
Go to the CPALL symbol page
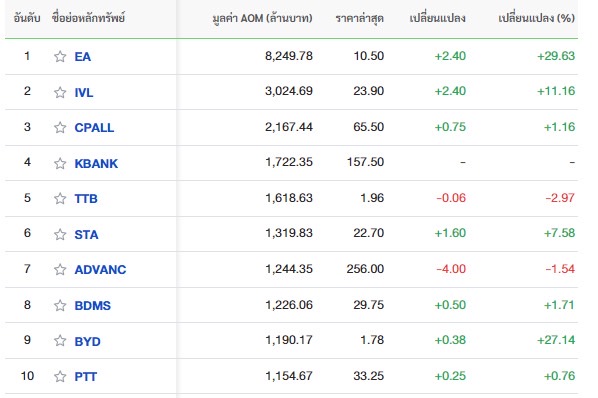pyautogui.click(x=94, y=128)
